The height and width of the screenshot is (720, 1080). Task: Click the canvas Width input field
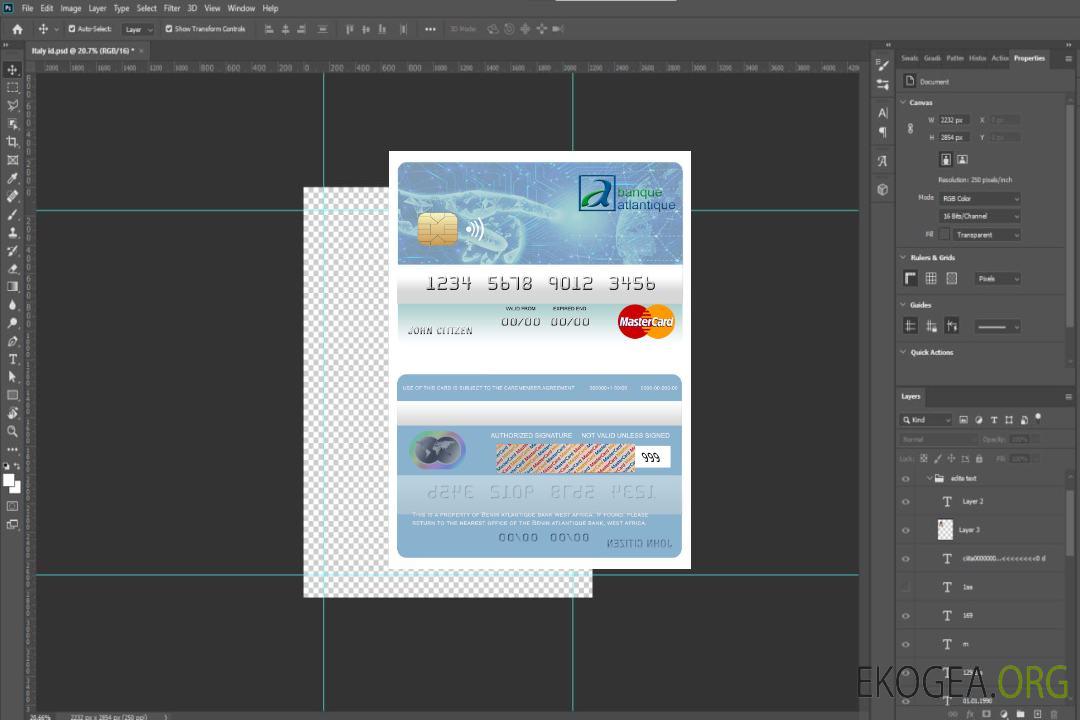[954, 120]
